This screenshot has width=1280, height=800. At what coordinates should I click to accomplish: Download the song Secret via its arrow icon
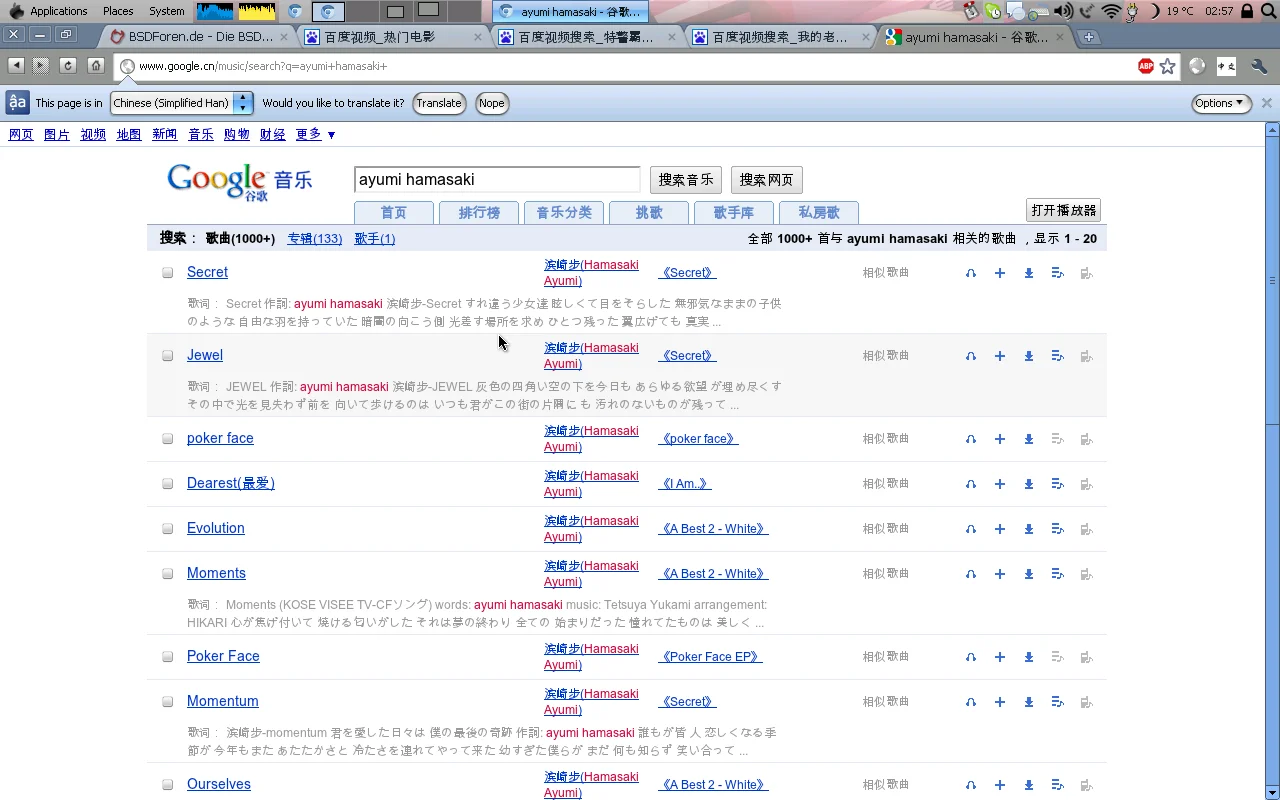pyautogui.click(x=1028, y=273)
